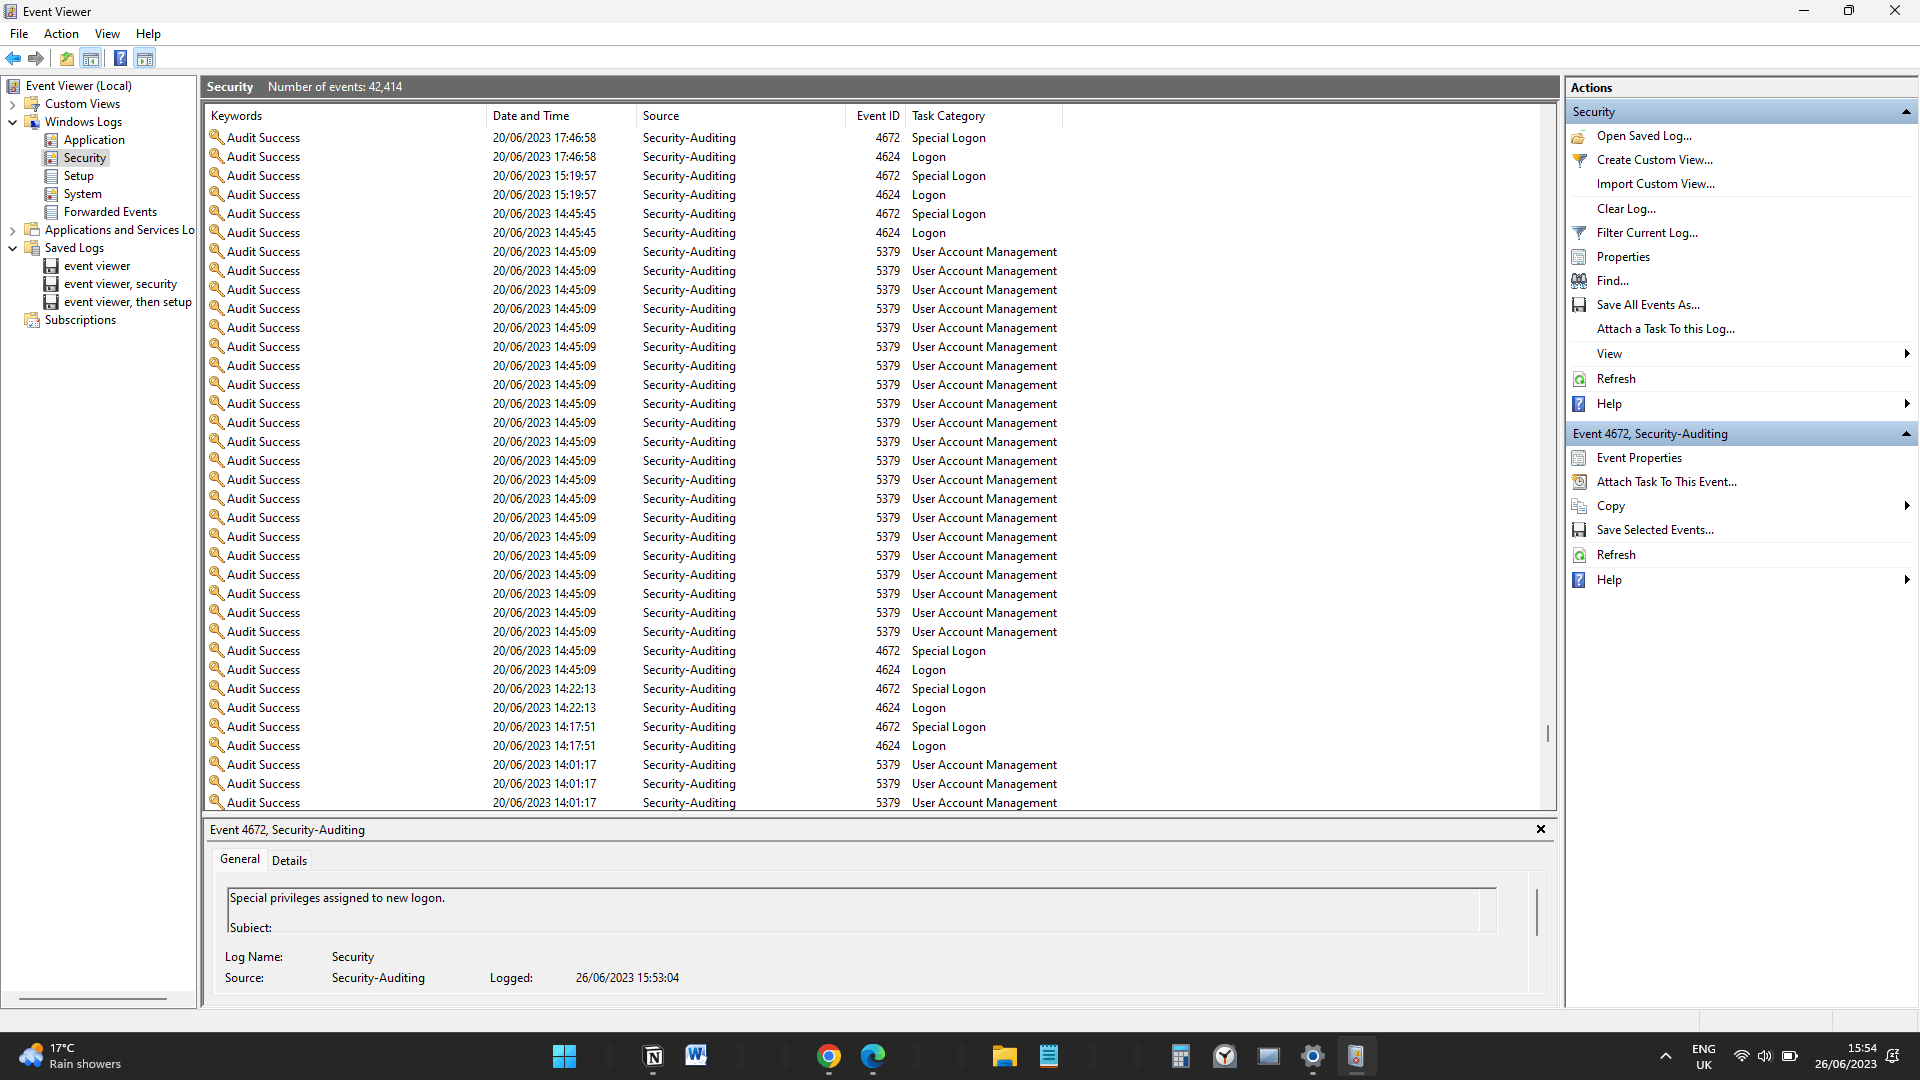Click the Create Custom View icon
The image size is (1920, 1080).
1579,160
